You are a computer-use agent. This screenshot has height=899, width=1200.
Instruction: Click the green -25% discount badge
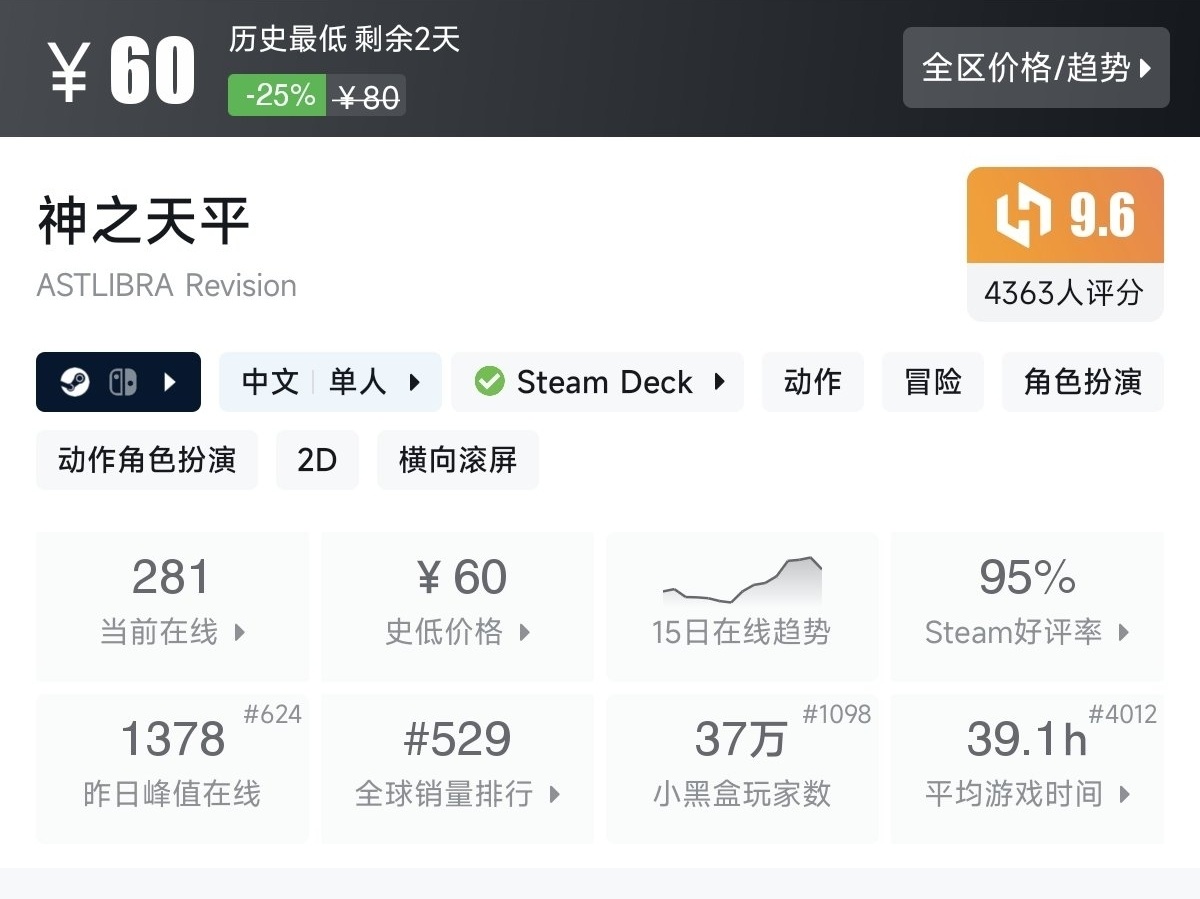[277, 95]
